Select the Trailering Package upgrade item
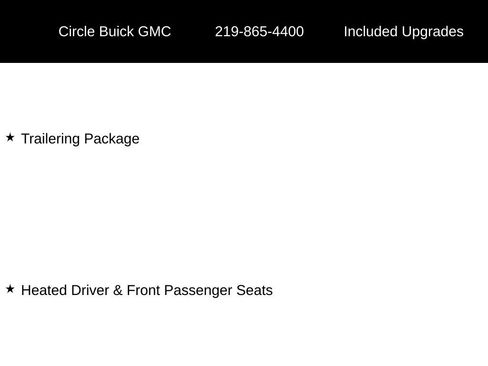Image resolution: width=488 pixels, height=366 pixels. [x=80, y=139]
